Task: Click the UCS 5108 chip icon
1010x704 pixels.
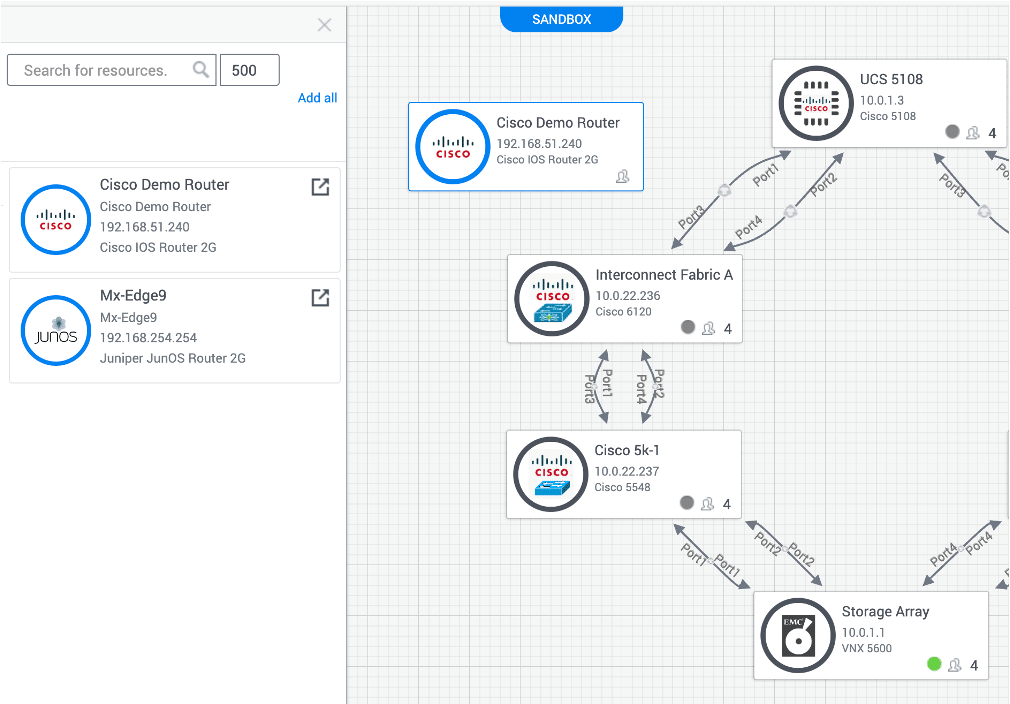Action: pos(816,103)
